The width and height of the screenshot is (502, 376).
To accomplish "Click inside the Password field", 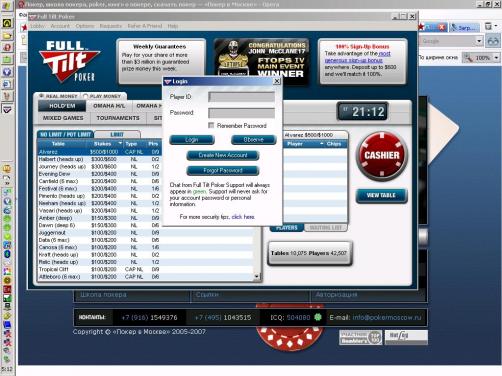I will tap(241, 113).
